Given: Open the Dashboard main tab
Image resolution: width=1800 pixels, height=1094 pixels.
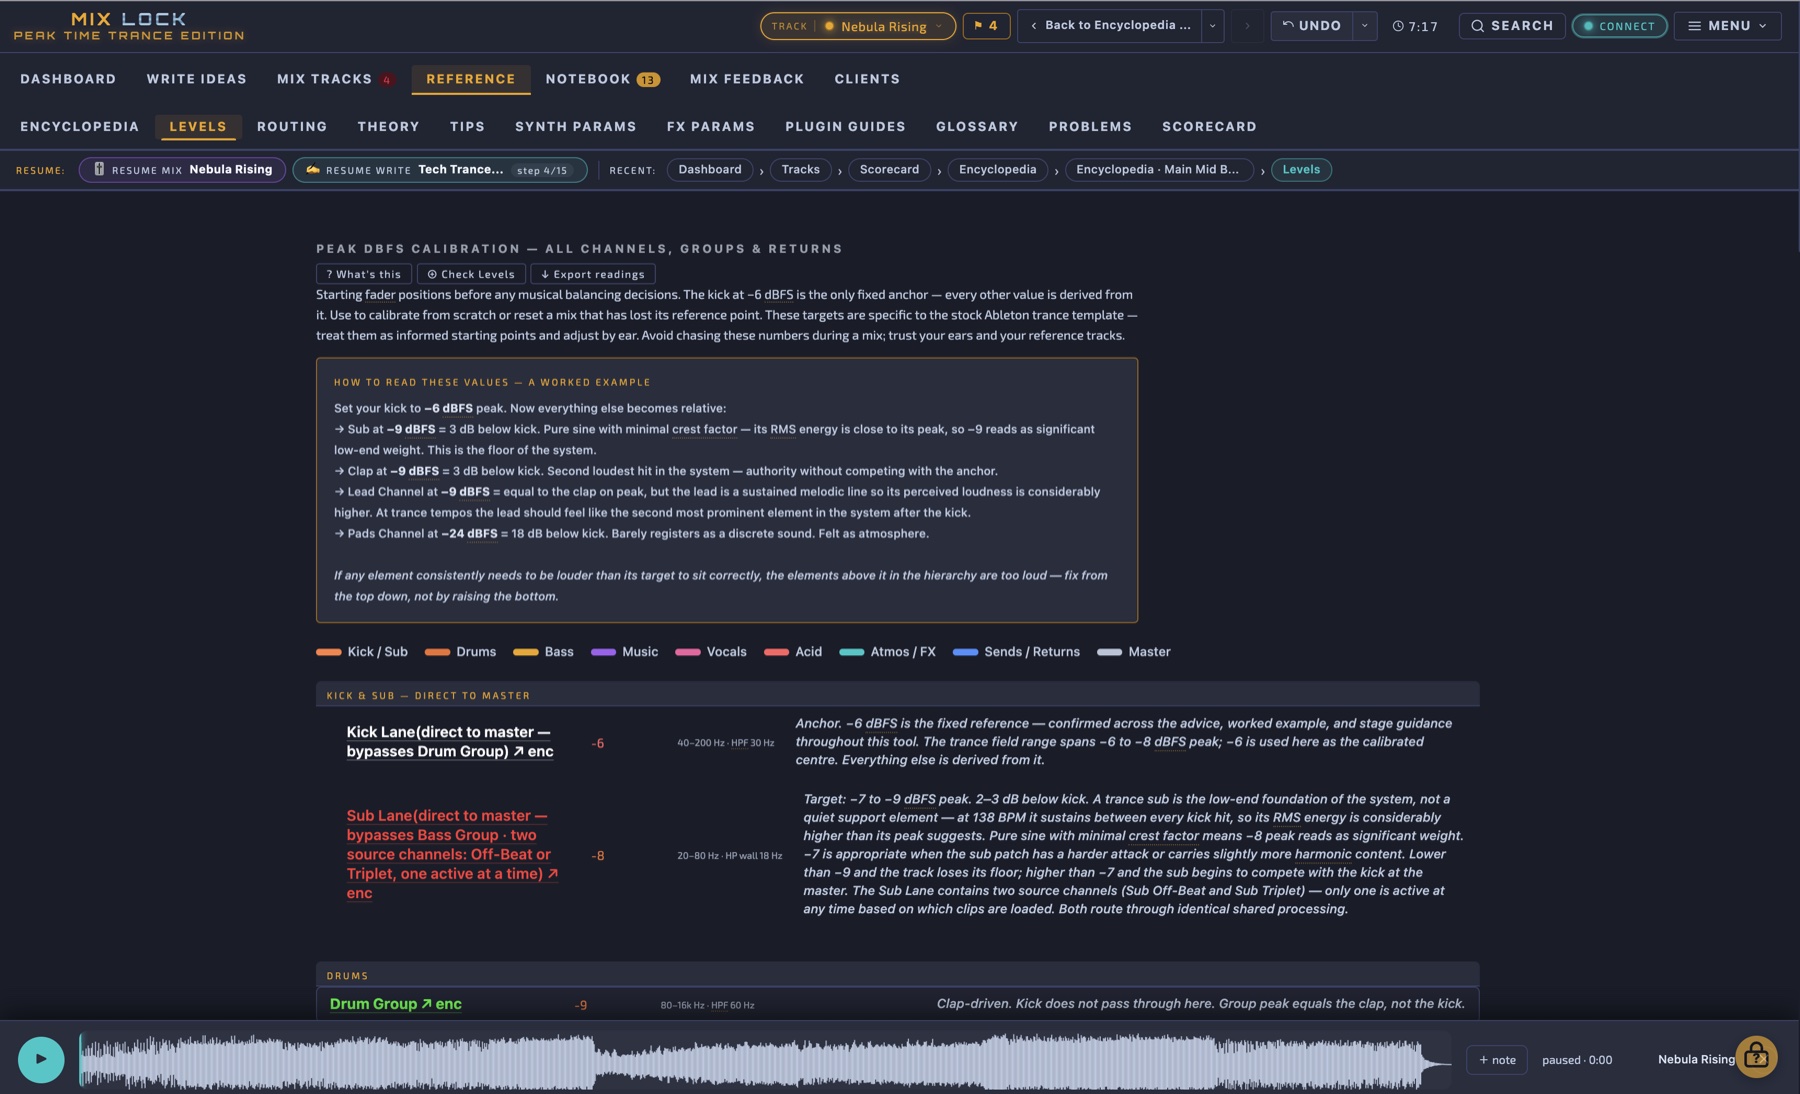Looking at the screenshot, I should pos(68,79).
